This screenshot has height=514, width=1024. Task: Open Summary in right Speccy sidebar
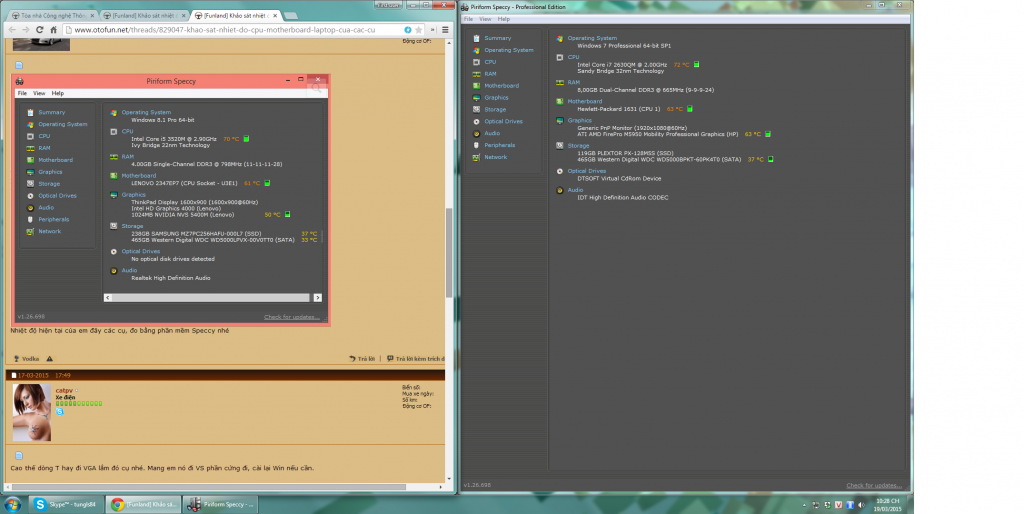tap(497, 38)
